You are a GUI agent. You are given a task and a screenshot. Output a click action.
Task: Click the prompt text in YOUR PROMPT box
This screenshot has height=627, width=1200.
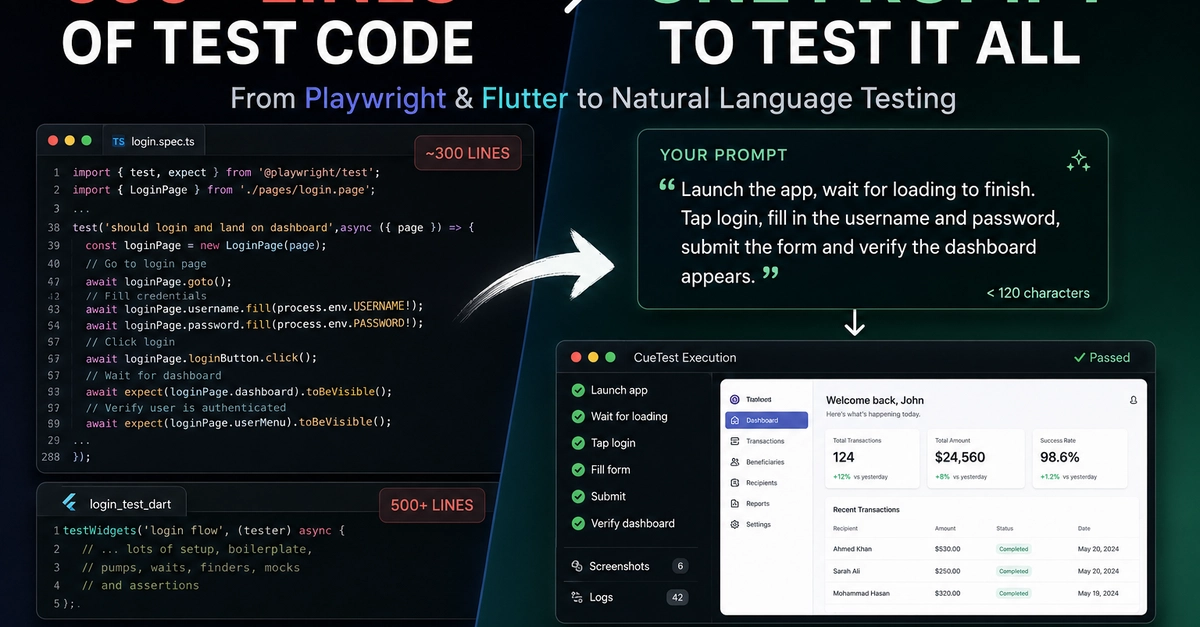(x=870, y=232)
